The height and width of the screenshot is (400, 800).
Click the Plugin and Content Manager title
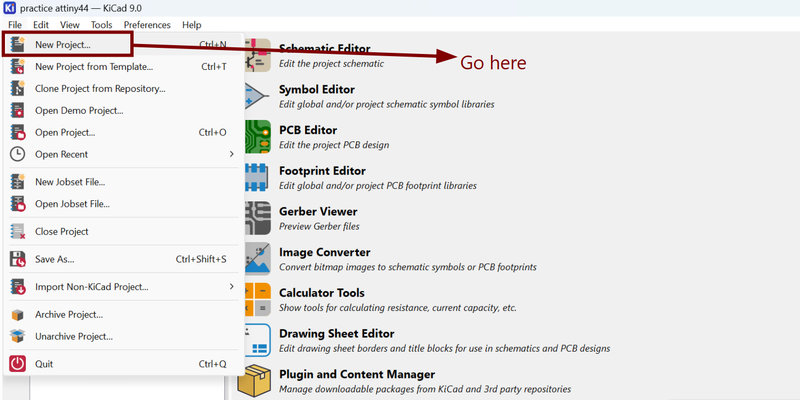tap(357, 374)
